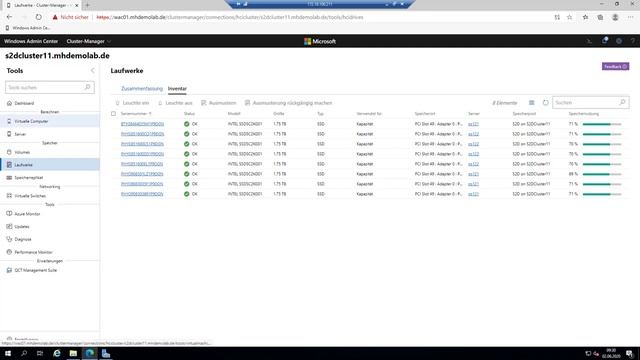Viewport: 640px width, 360px height.
Task: Sort by the Modell column header
Action: [x=234, y=113]
